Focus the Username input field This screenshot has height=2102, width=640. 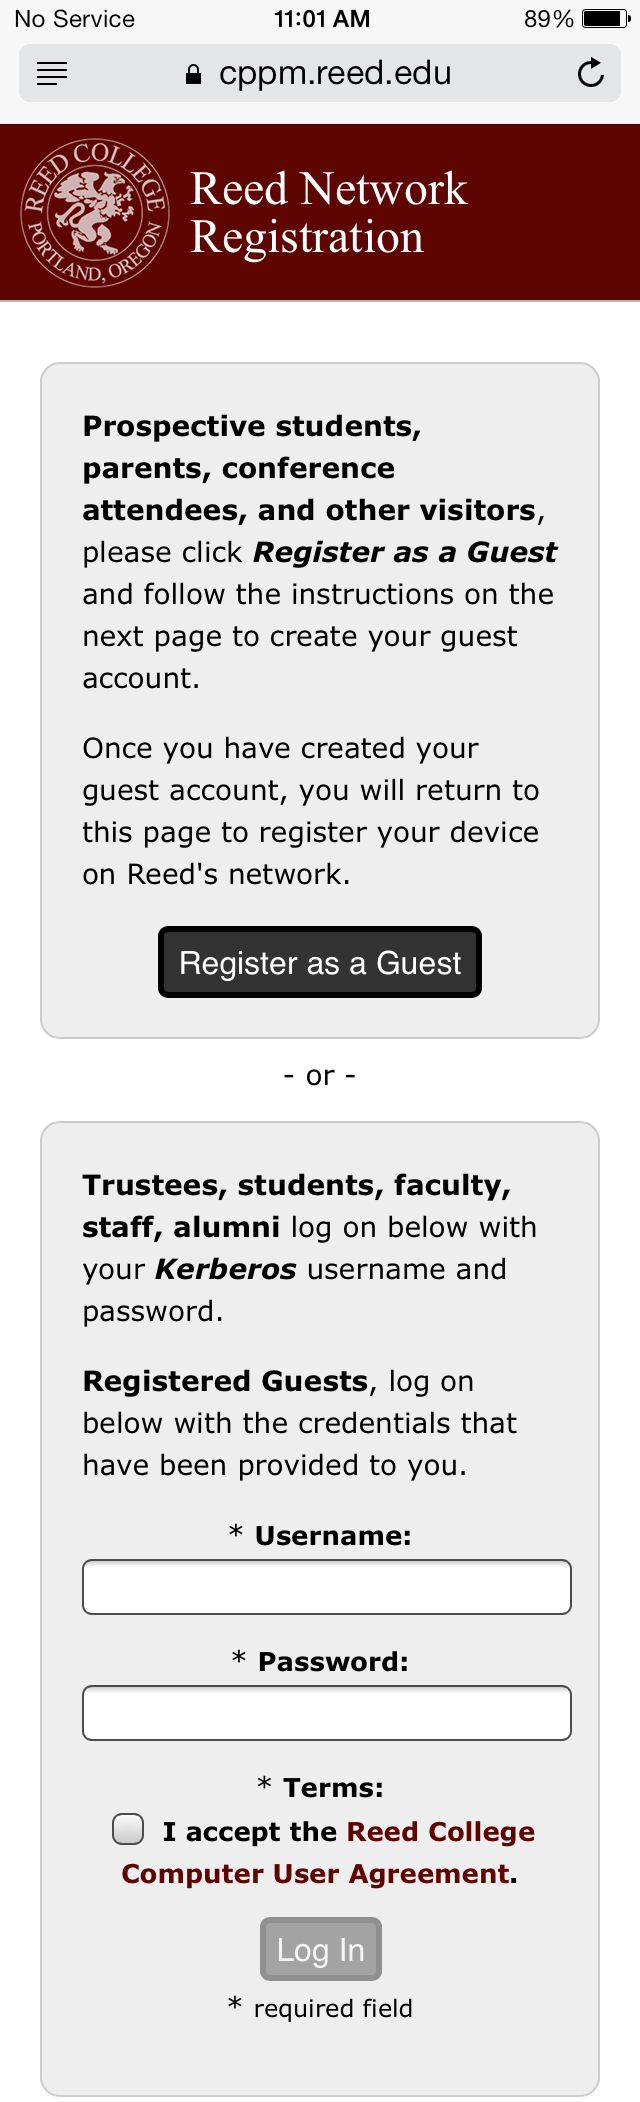click(x=326, y=1587)
